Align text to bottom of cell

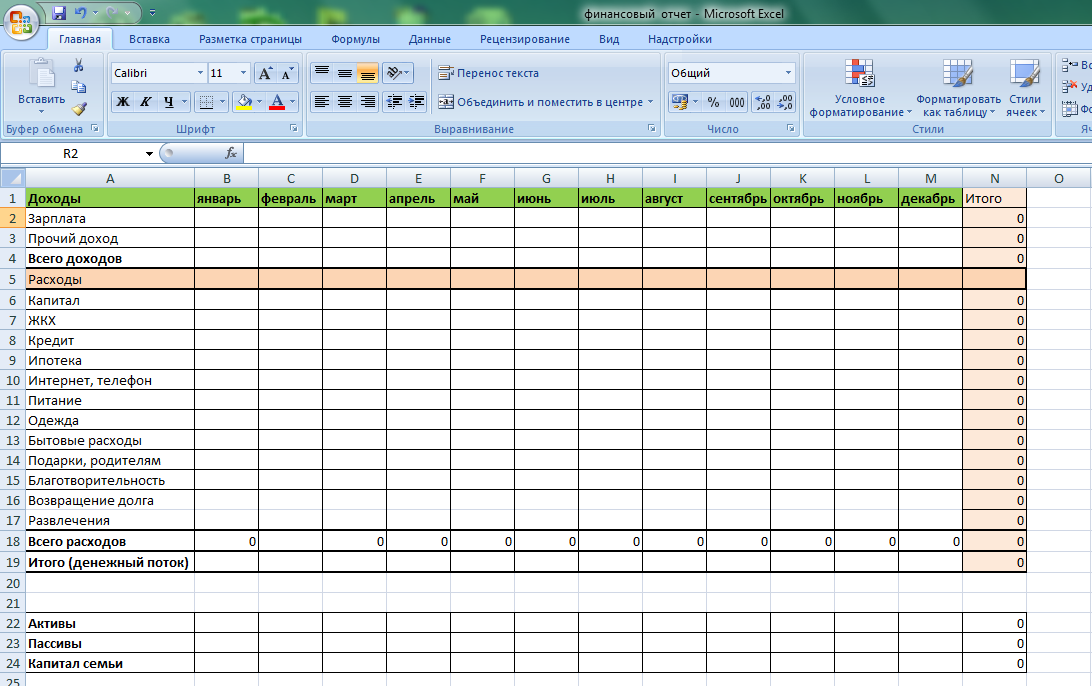pyautogui.click(x=368, y=72)
